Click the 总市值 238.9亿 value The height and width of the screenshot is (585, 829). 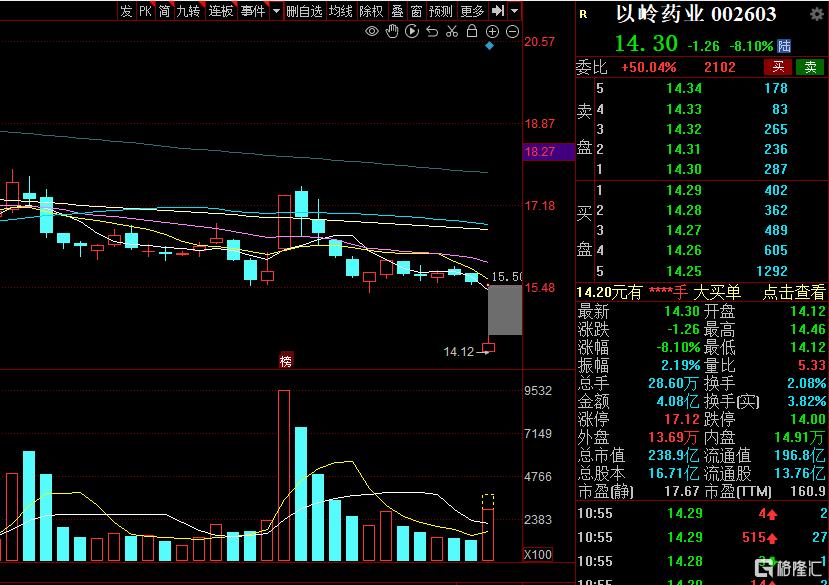point(674,455)
